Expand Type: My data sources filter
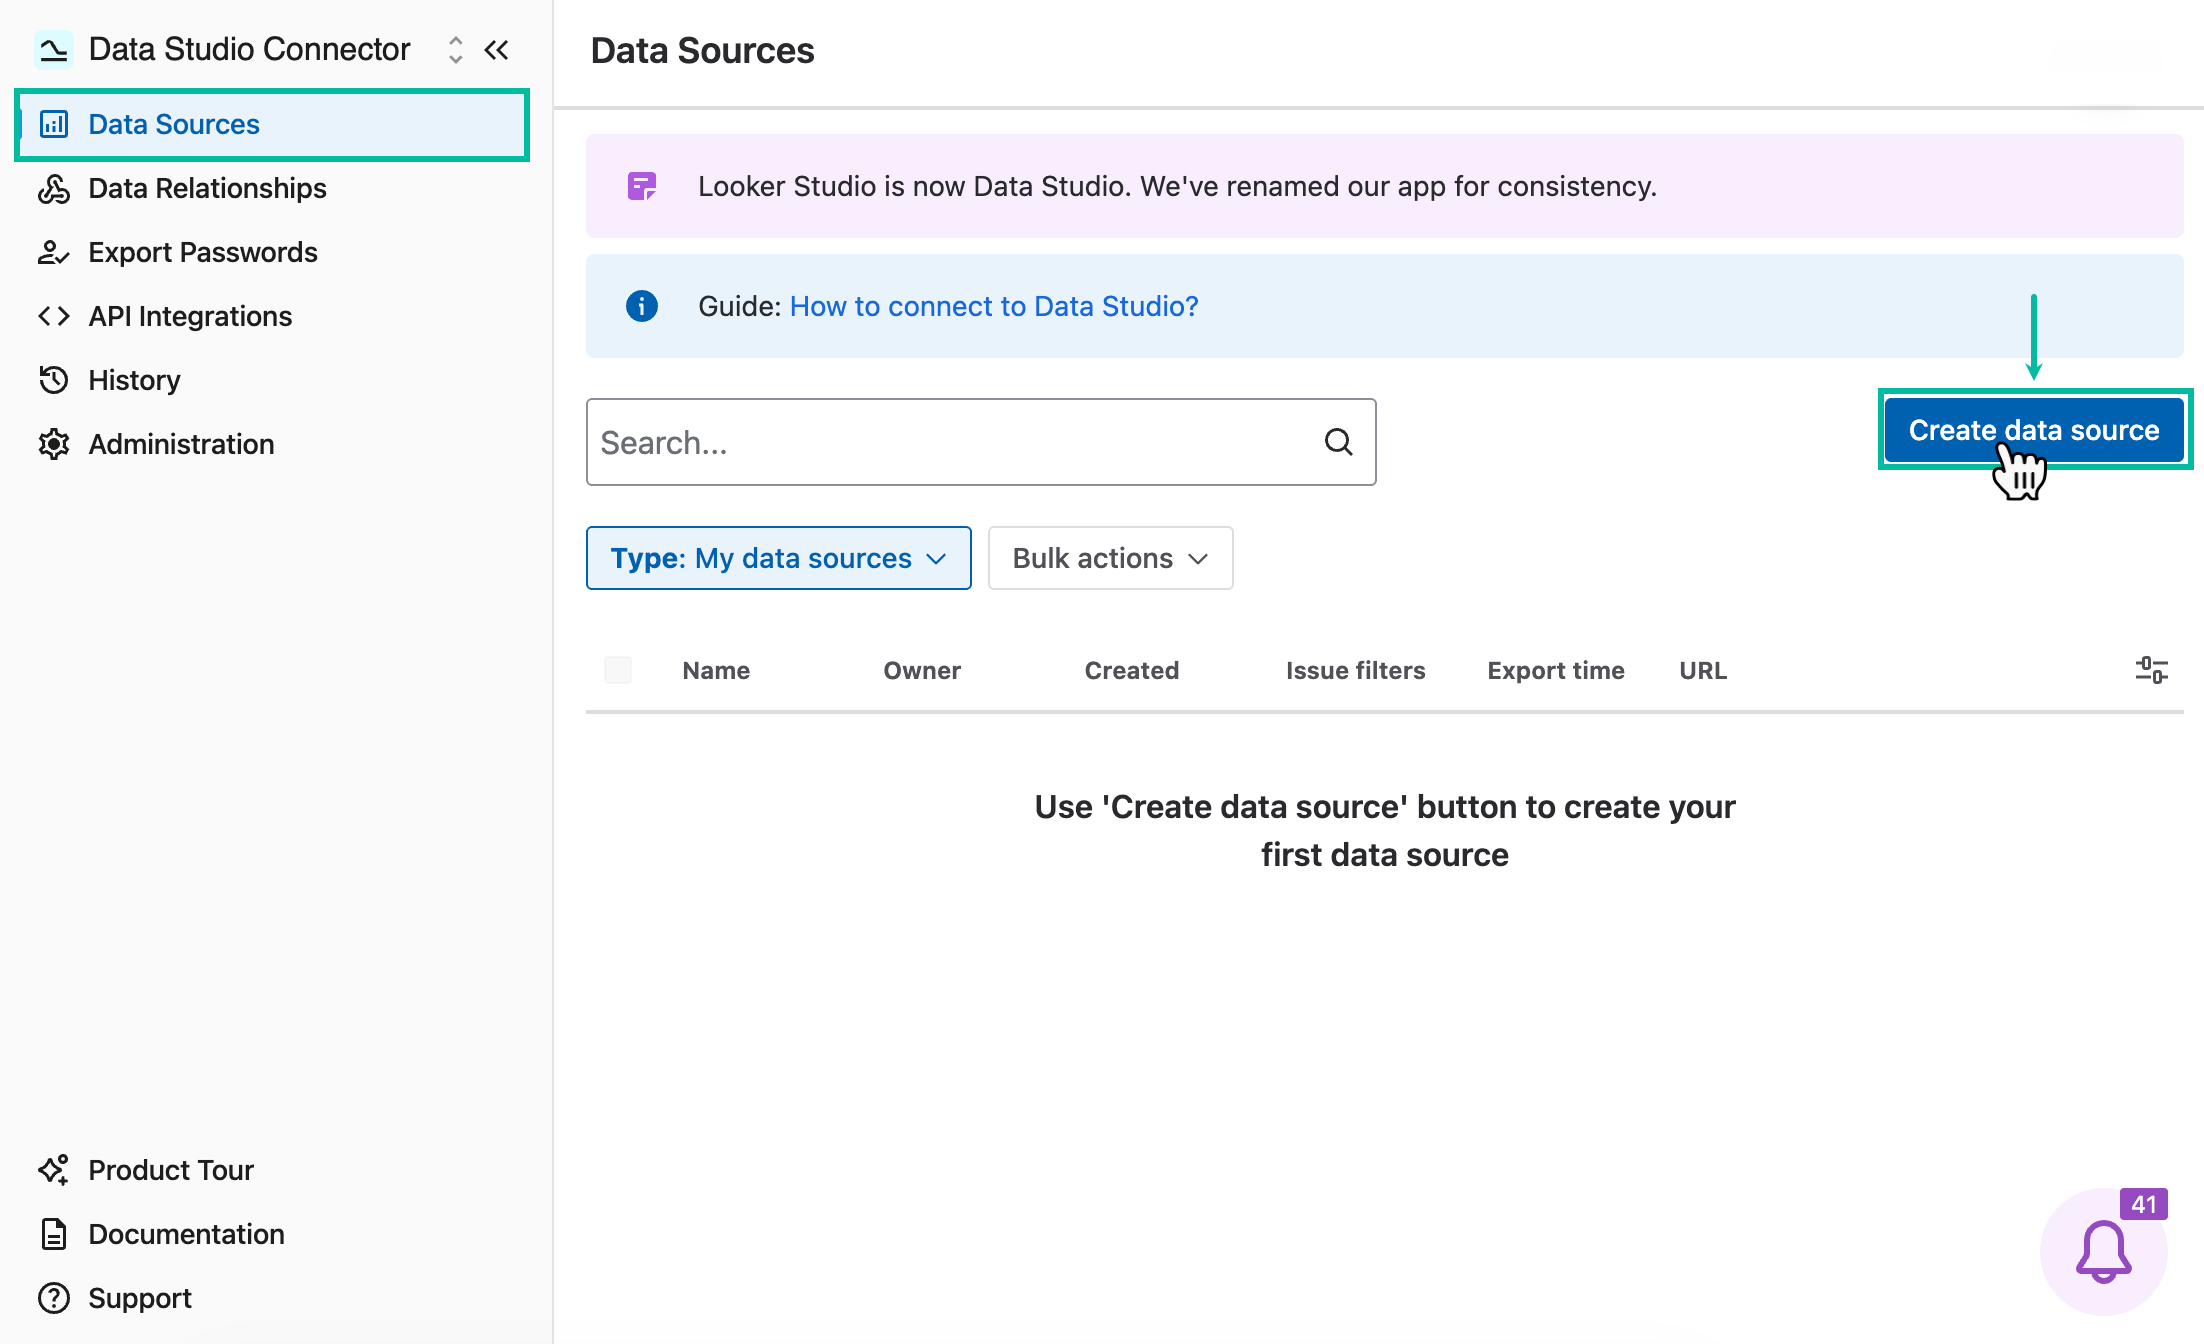This screenshot has width=2204, height=1344. (x=779, y=558)
